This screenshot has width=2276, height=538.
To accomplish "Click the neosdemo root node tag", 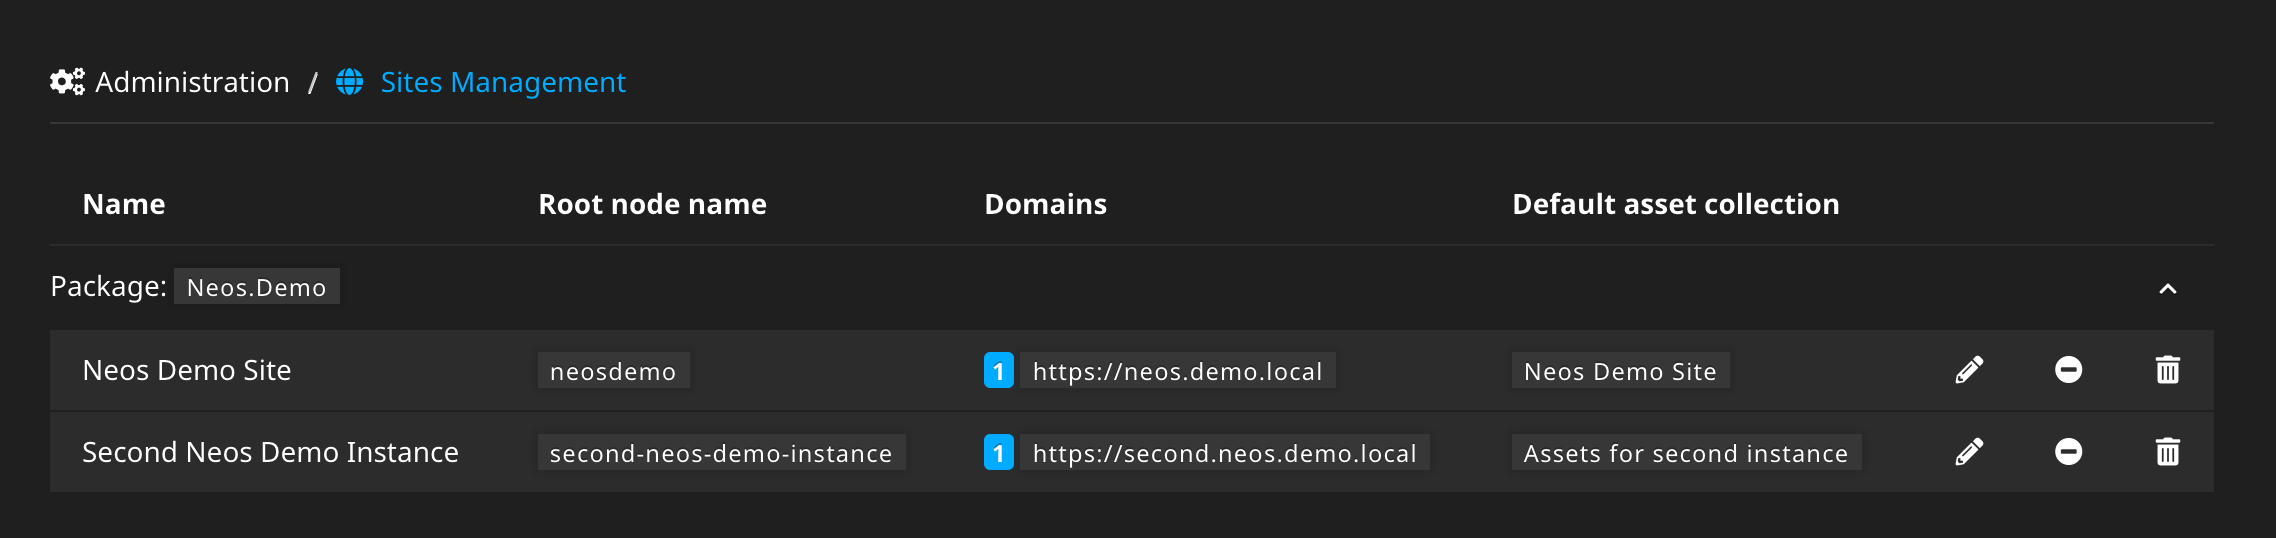I will [613, 371].
